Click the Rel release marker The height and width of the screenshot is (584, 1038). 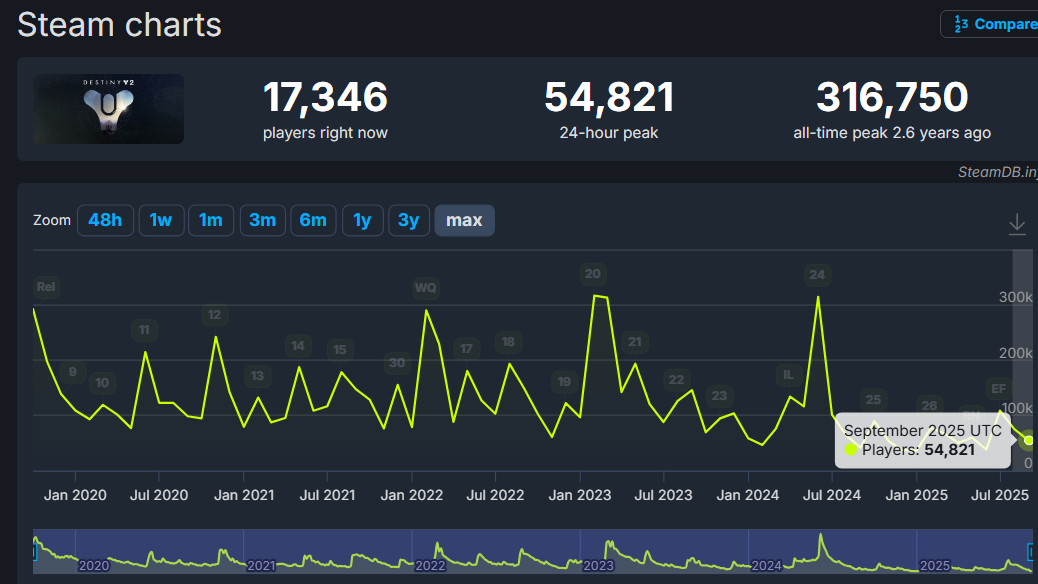pyautogui.click(x=46, y=287)
